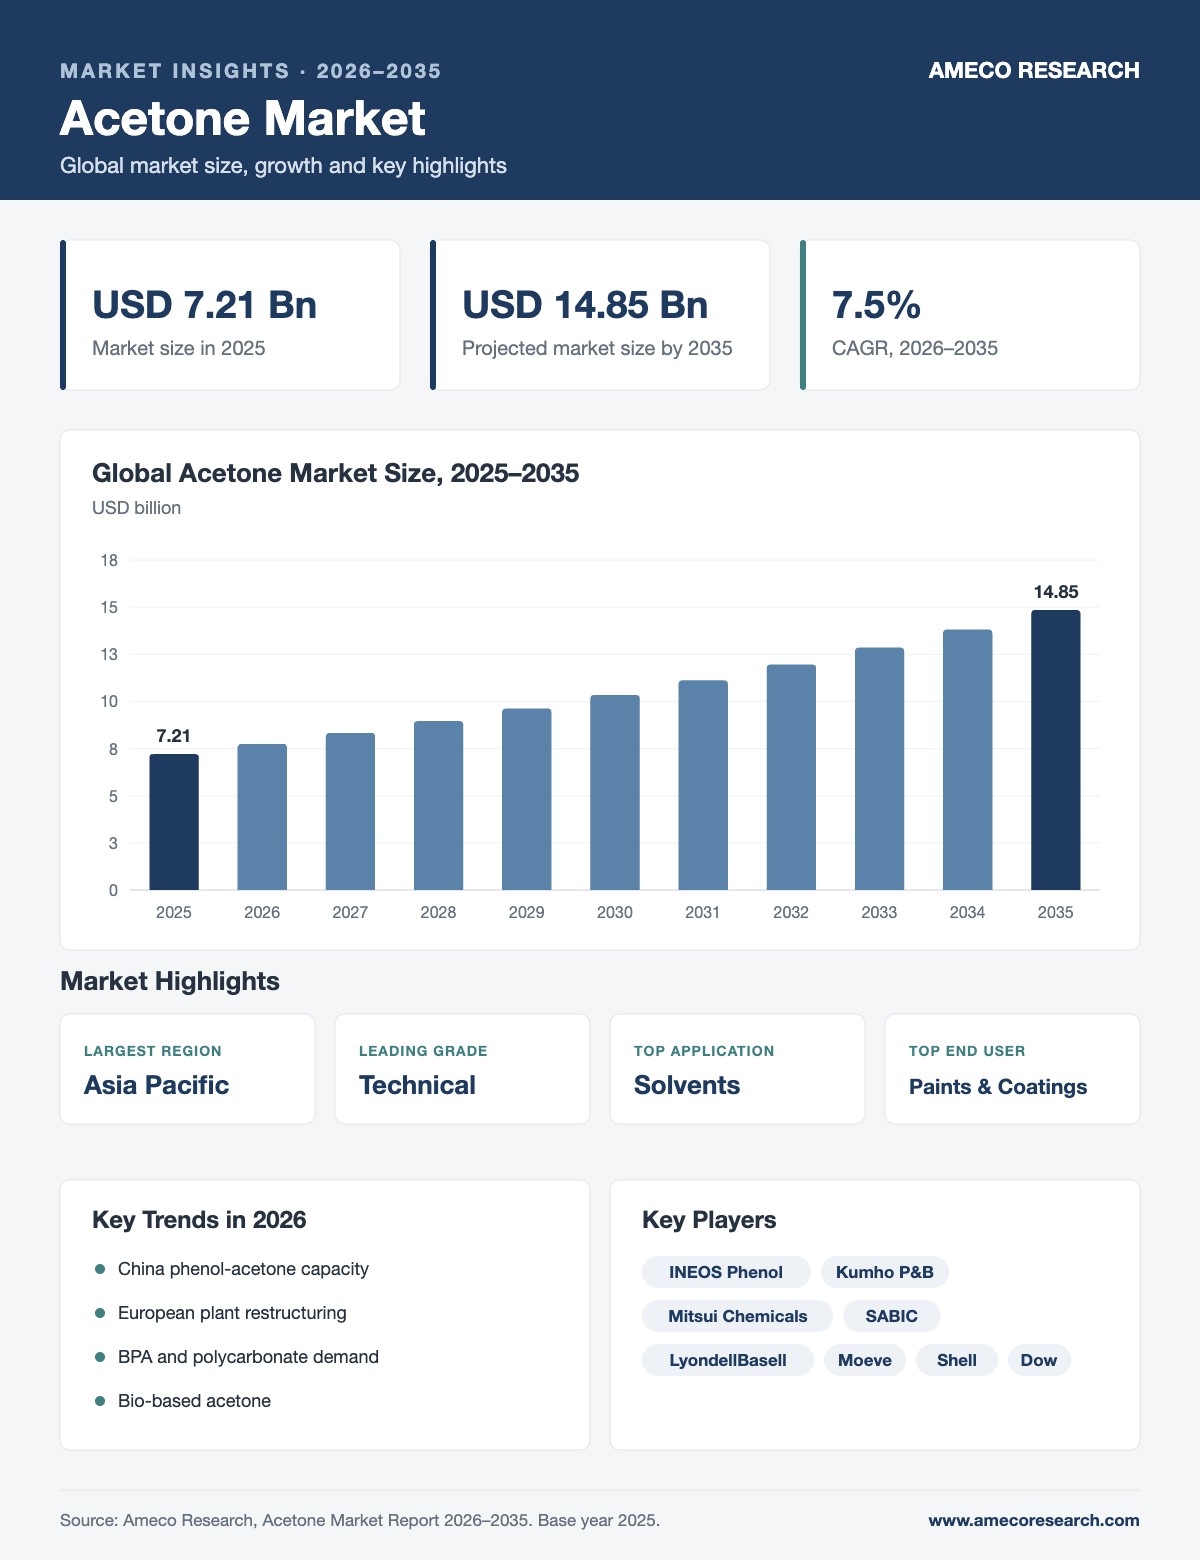Click the 2032 bar in the chart
This screenshot has width=1200, height=1560.
[x=791, y=777]
